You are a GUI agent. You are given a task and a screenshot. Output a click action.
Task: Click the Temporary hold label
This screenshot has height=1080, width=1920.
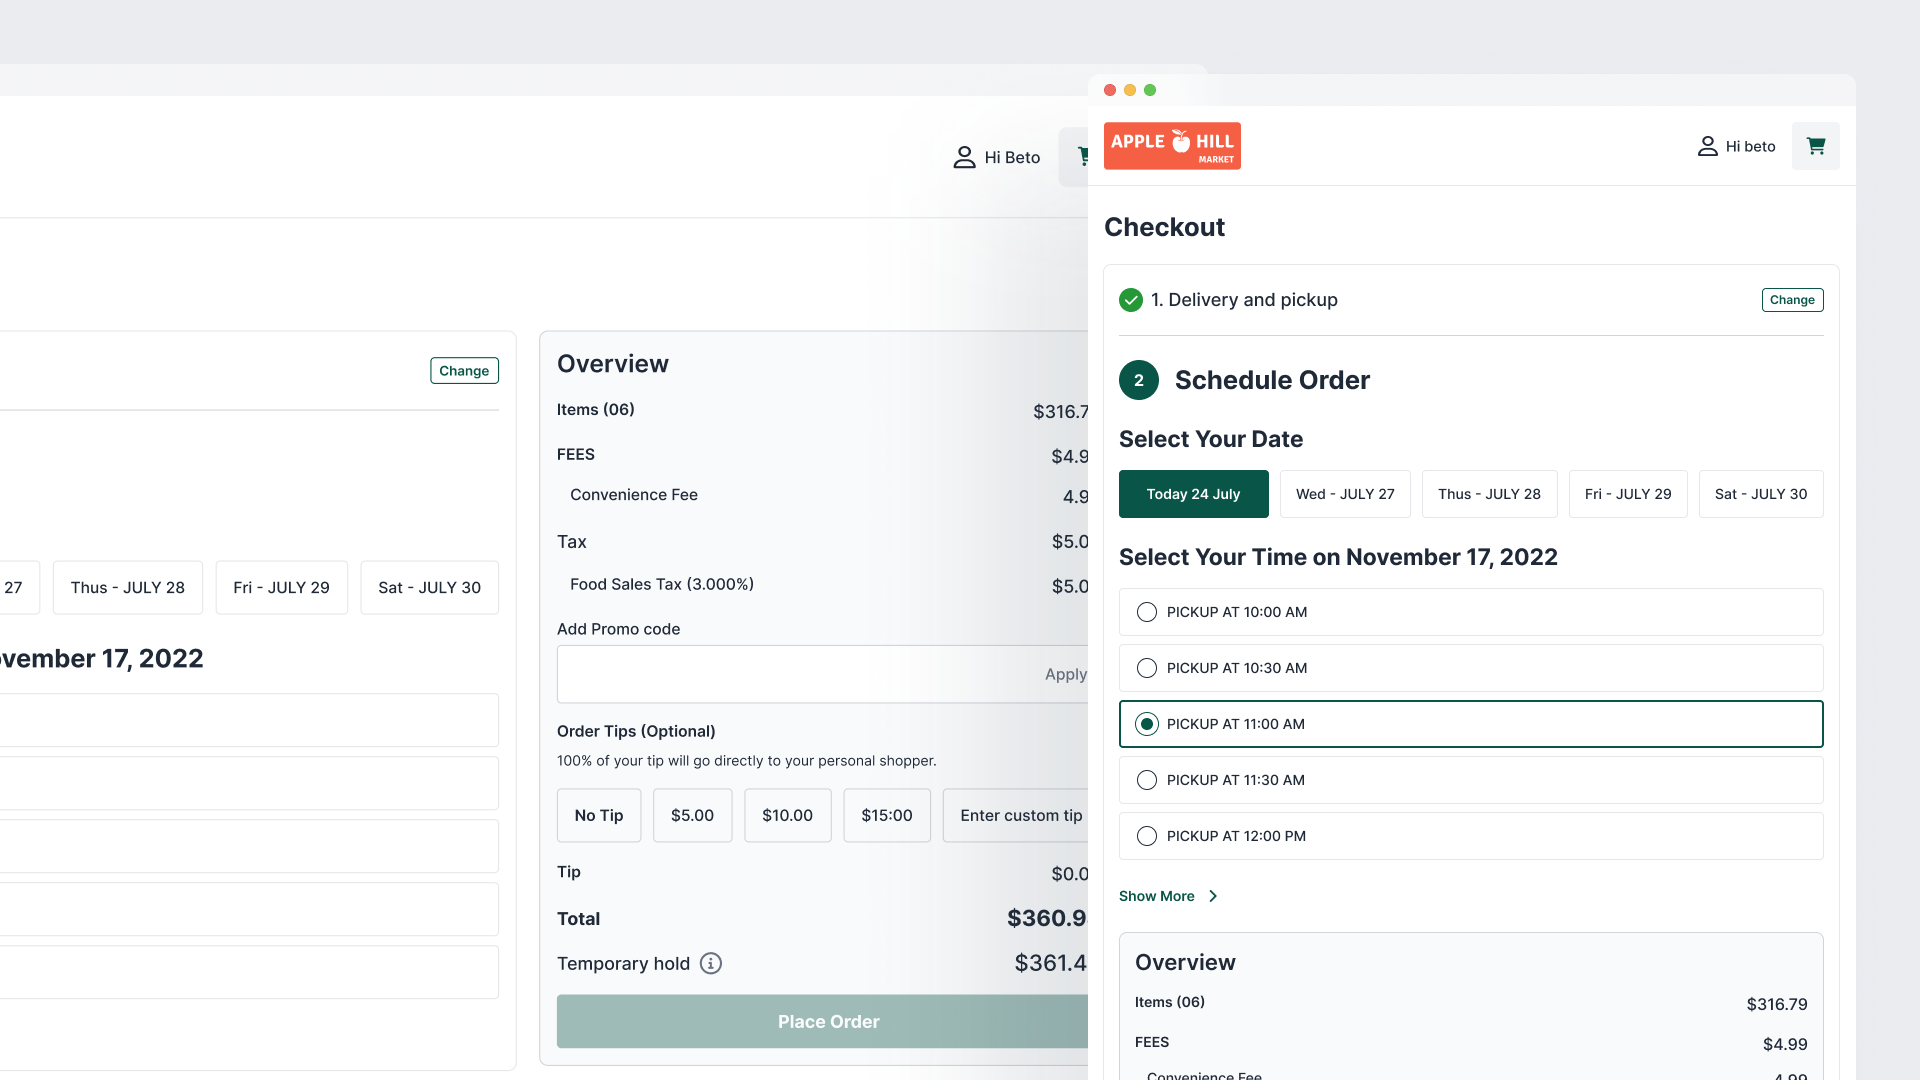tap(623, 963)
